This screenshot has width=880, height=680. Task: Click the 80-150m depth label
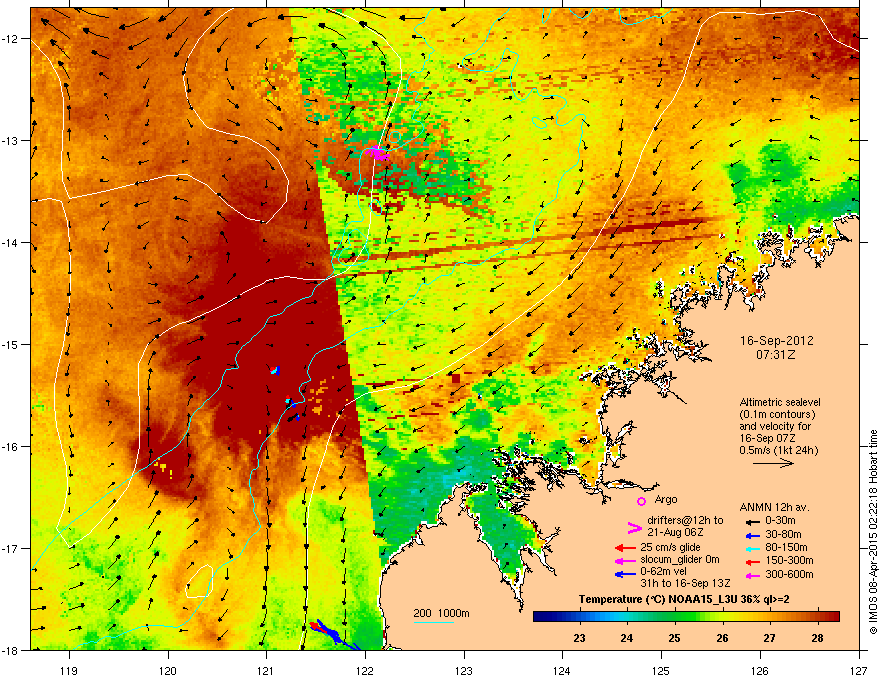pos(786,547)
